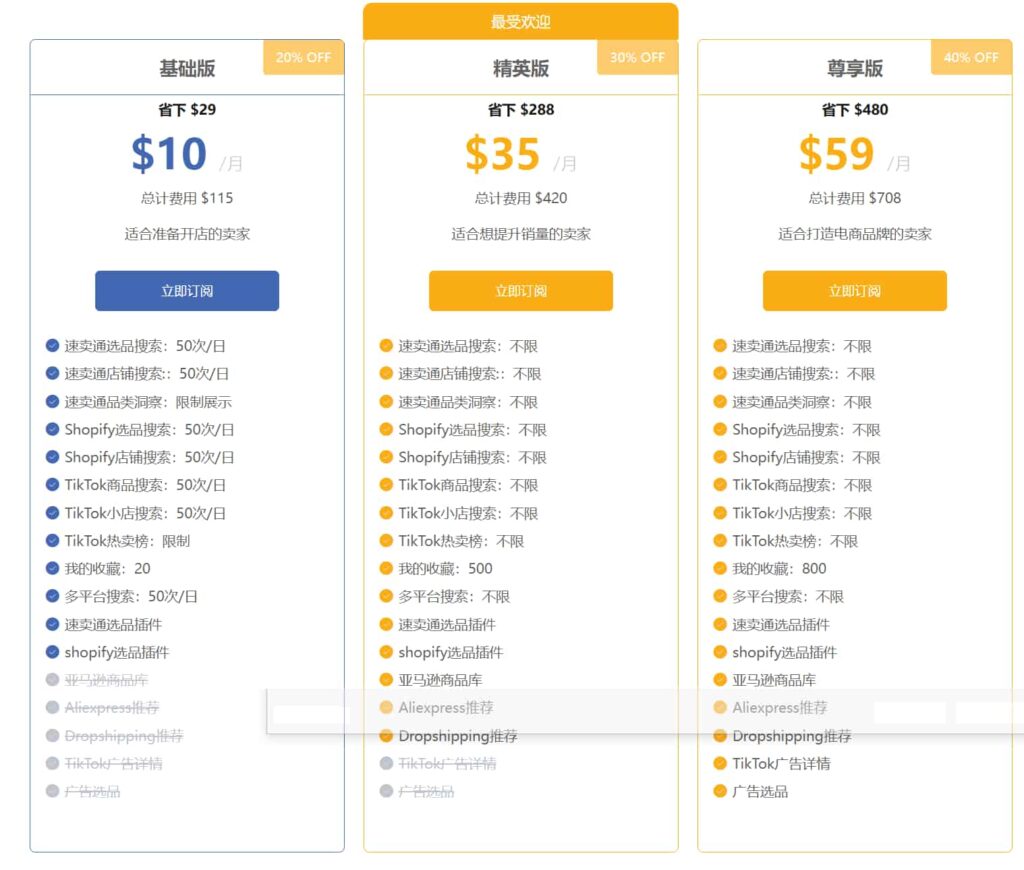The width and height of the screenshot is (1024, 870).
Task: Click the 30% OFF badge on 精英版
Action: coord(637,57)
